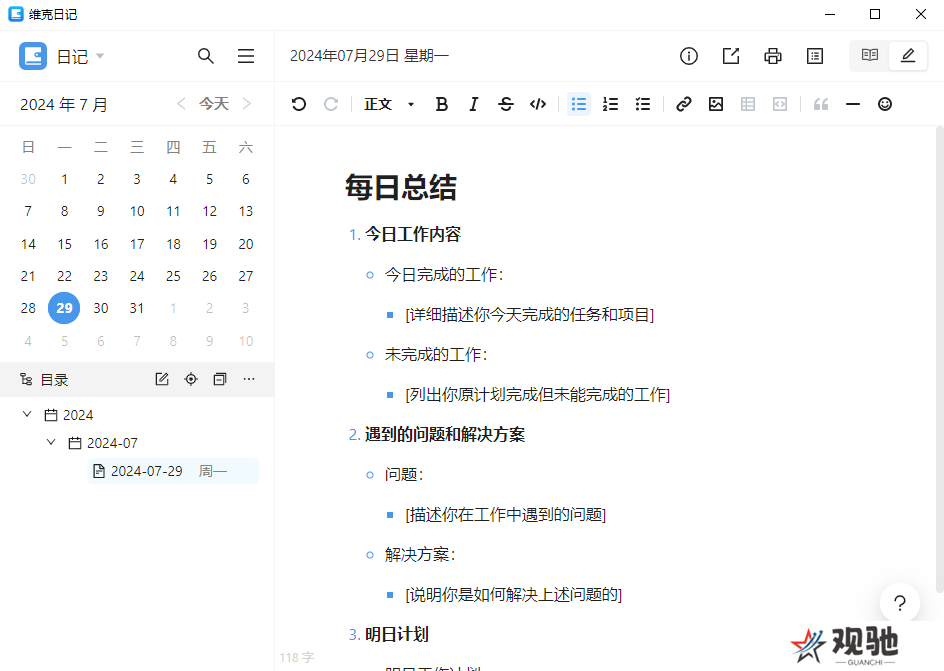
Task: Toggle inline code formatting
Action: point(538,104)
